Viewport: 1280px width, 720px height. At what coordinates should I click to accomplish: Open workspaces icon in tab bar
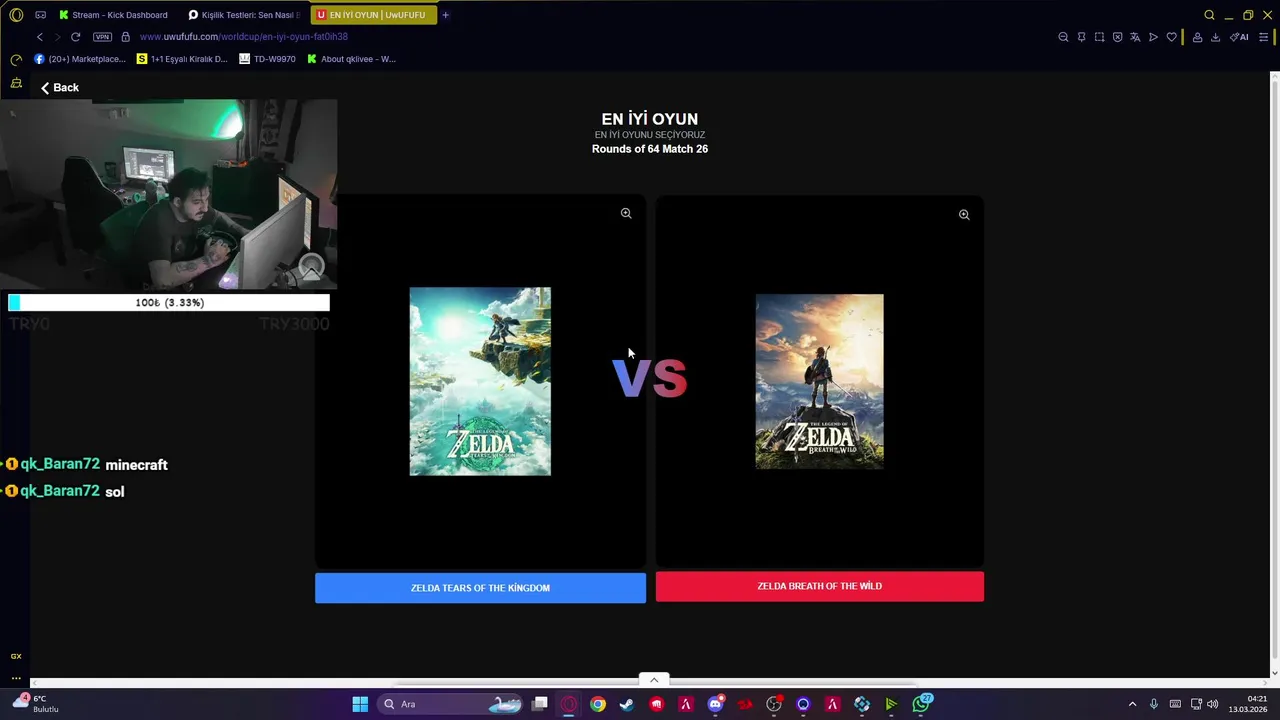point(40,15)
